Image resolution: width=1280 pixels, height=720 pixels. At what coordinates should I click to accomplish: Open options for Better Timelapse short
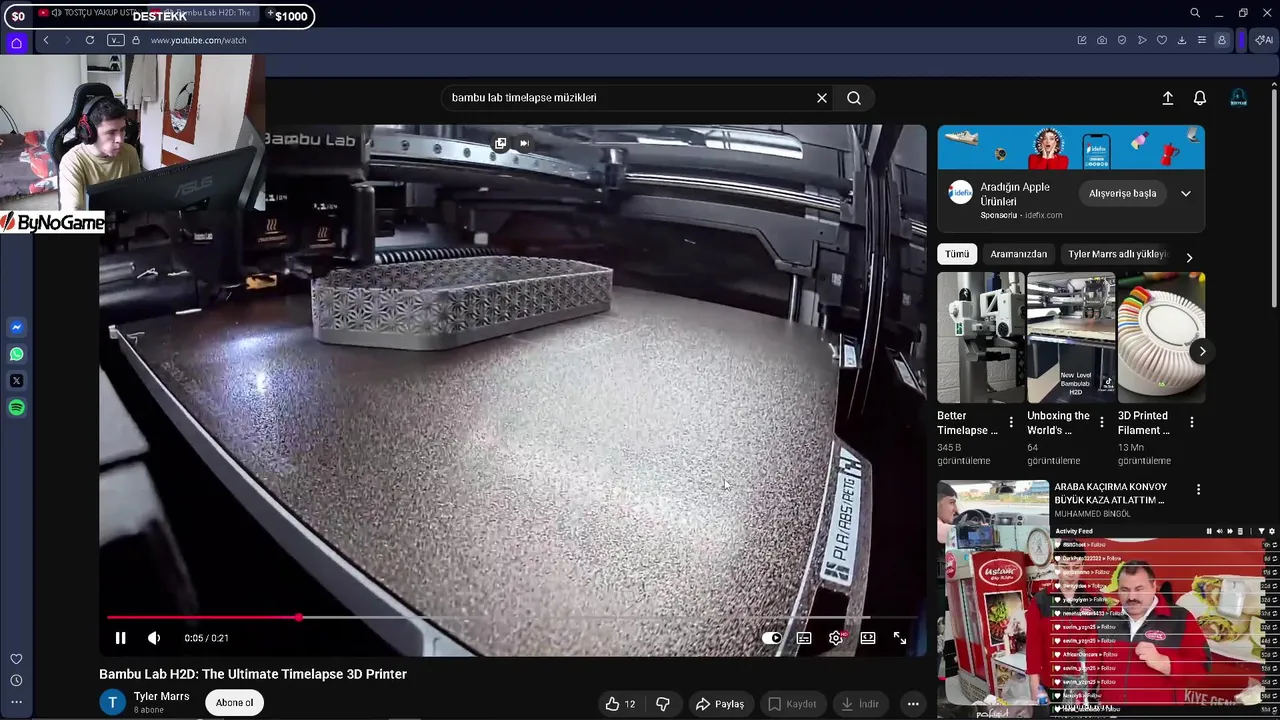click(x=1011, y=422)
